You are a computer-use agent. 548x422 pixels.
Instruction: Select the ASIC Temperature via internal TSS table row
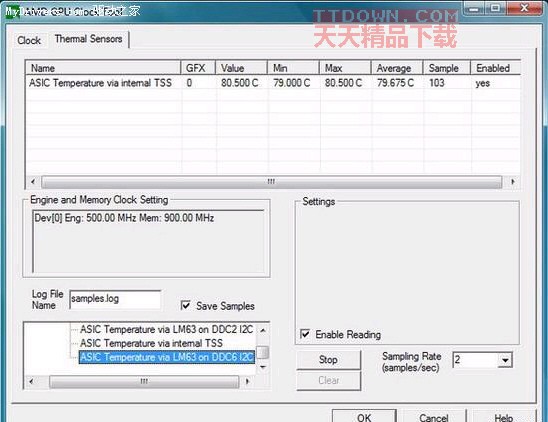coord(273,83)
